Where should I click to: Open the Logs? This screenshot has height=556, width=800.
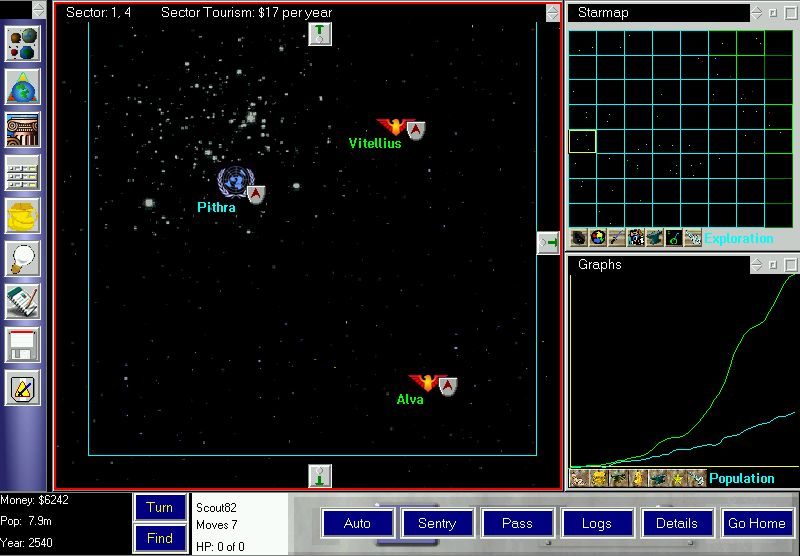tap(597, 523)
